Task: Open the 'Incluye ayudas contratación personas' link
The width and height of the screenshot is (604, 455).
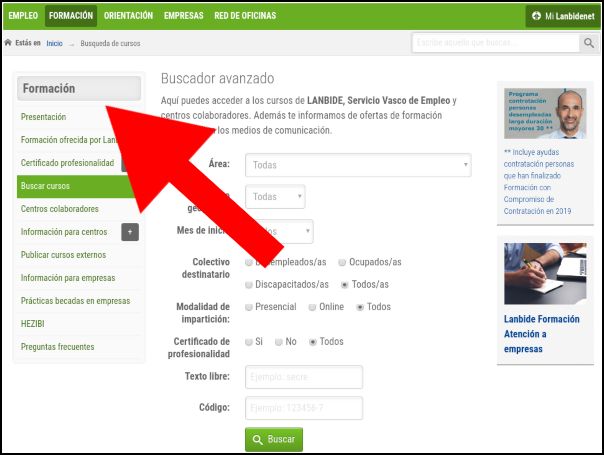Action: click(x=539, y=181)
